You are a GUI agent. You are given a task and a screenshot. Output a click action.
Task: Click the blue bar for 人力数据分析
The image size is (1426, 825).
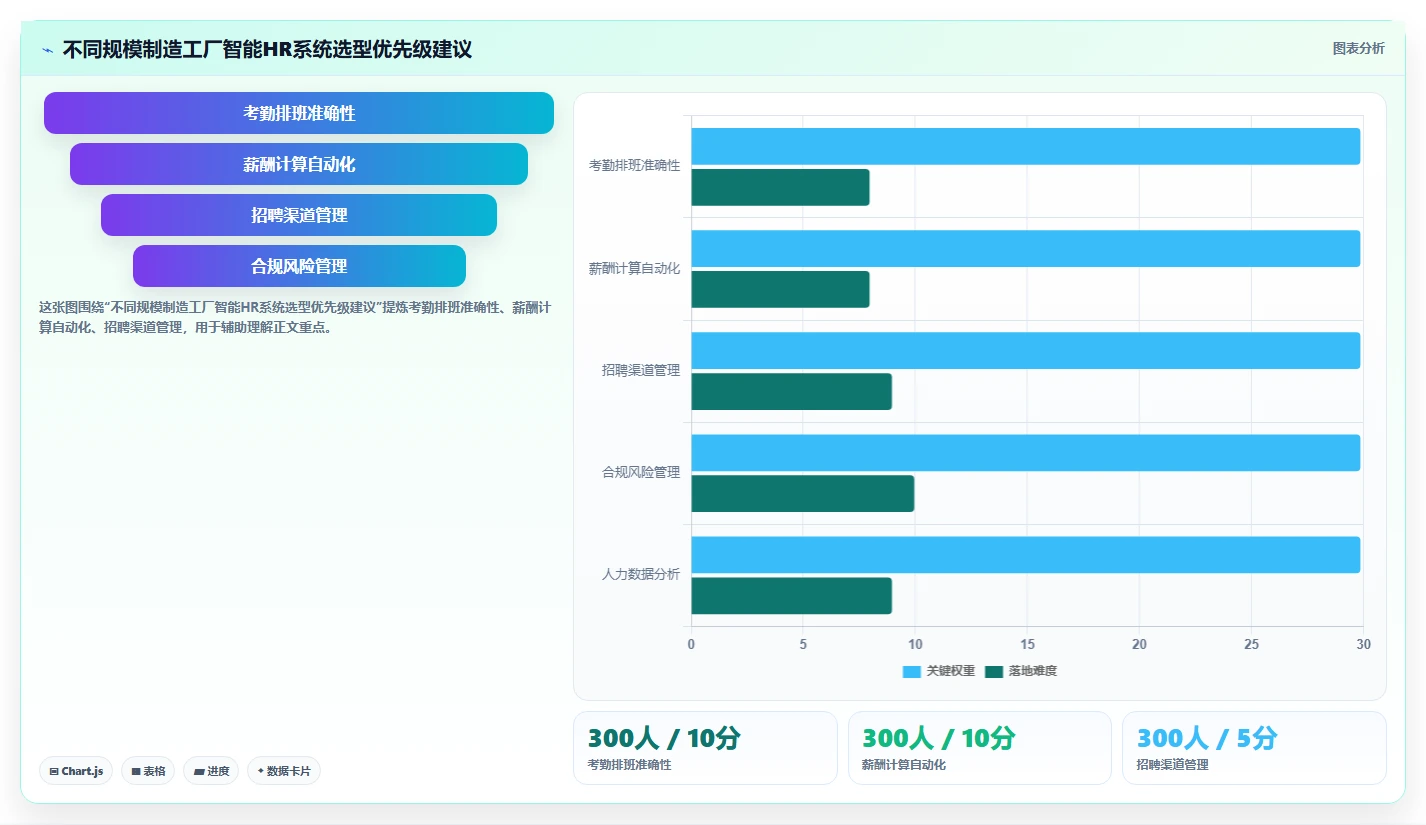pos(1025,554)
